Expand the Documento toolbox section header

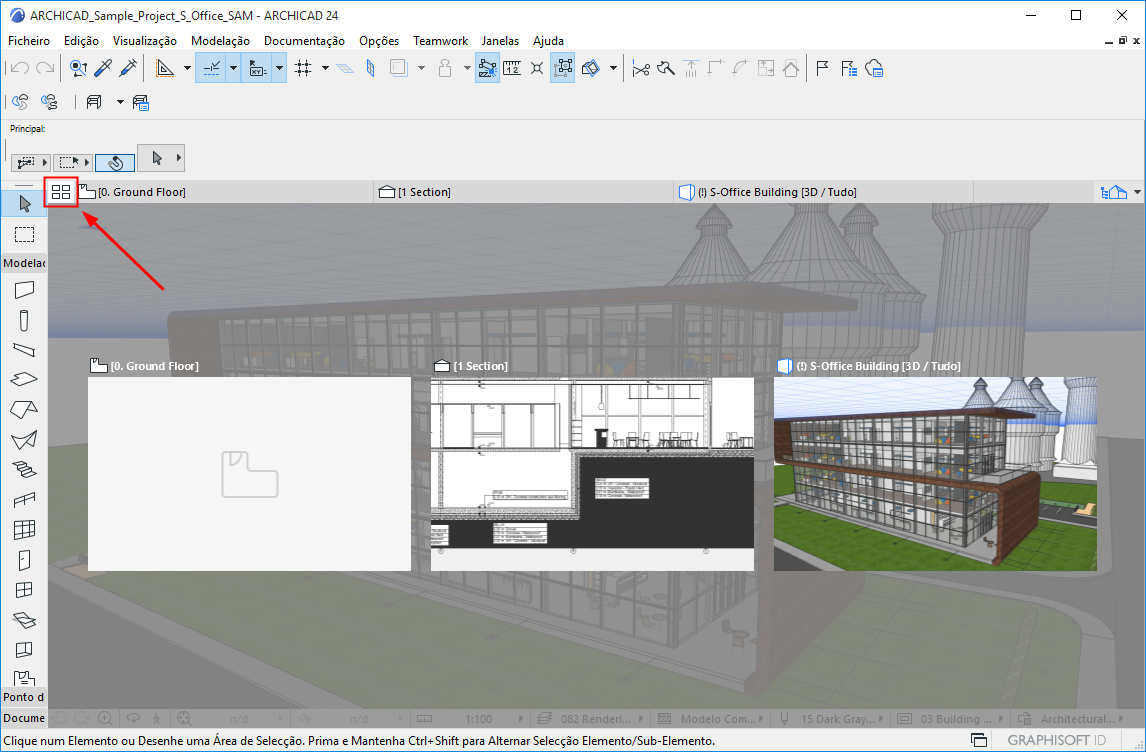[x=24, y=718]
